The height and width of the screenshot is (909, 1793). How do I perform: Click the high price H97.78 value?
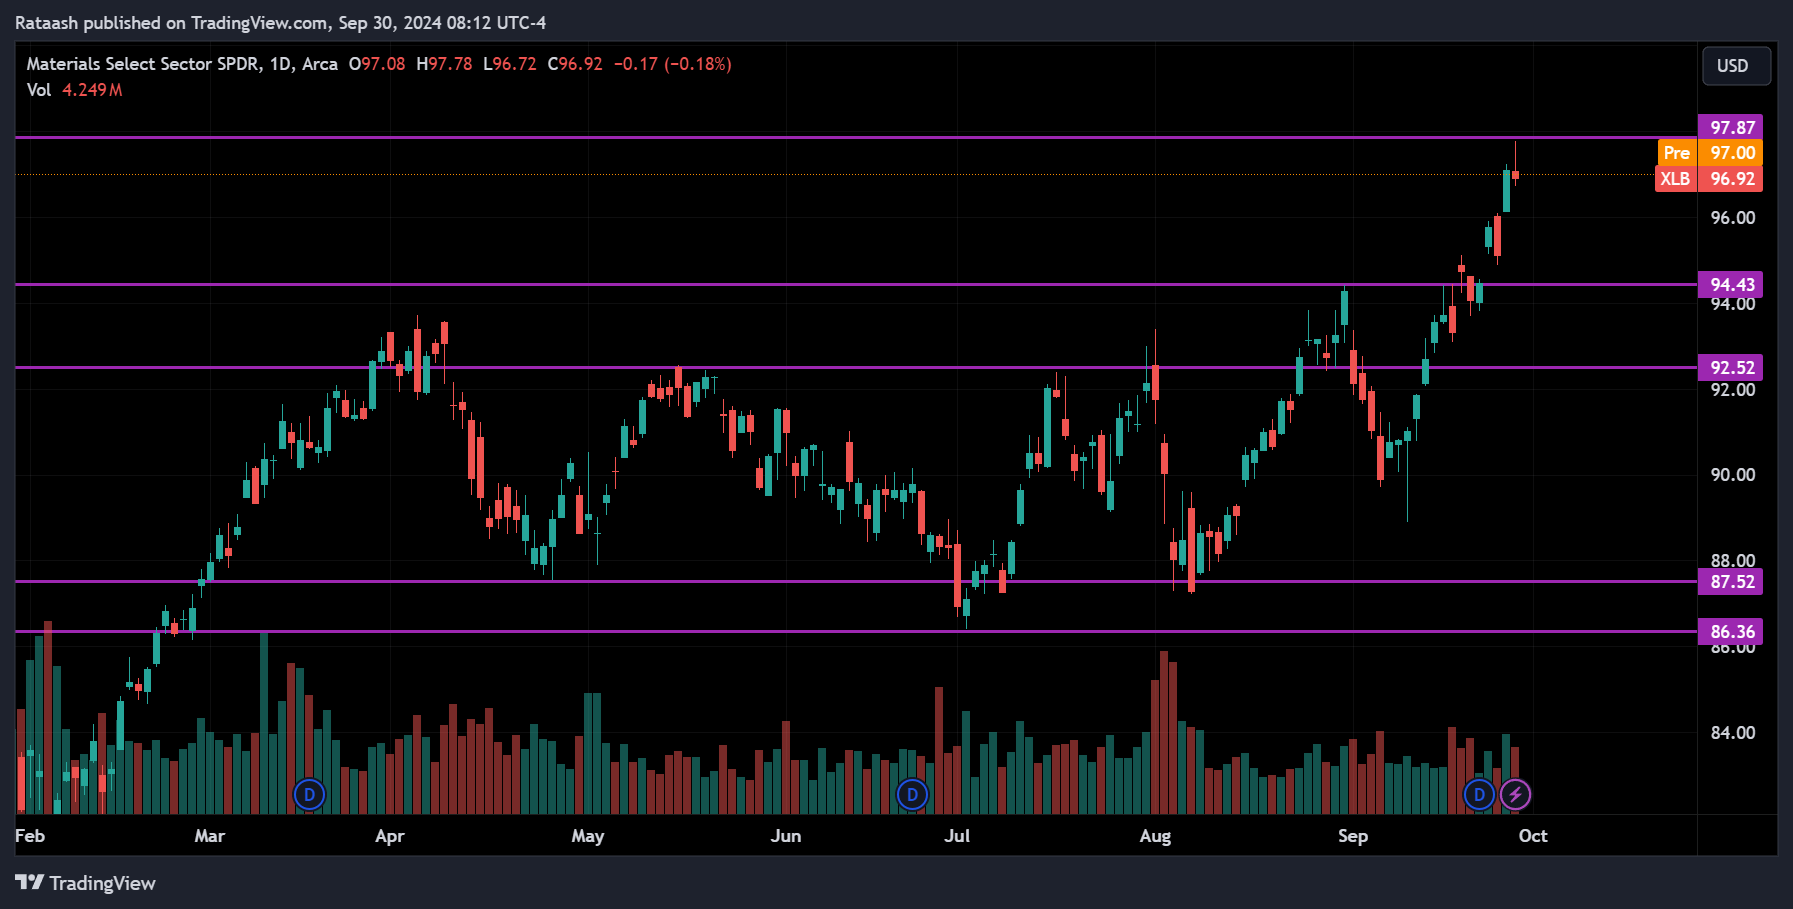(x=444, y=64)
